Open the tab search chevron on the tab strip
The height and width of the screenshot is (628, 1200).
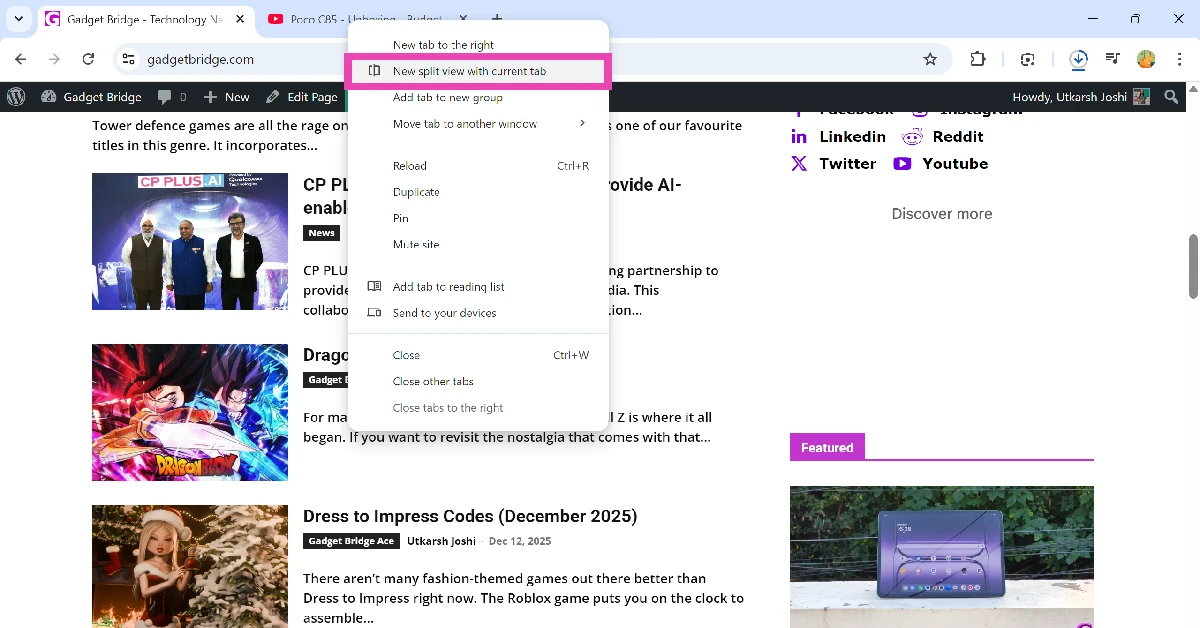[17, 18]
